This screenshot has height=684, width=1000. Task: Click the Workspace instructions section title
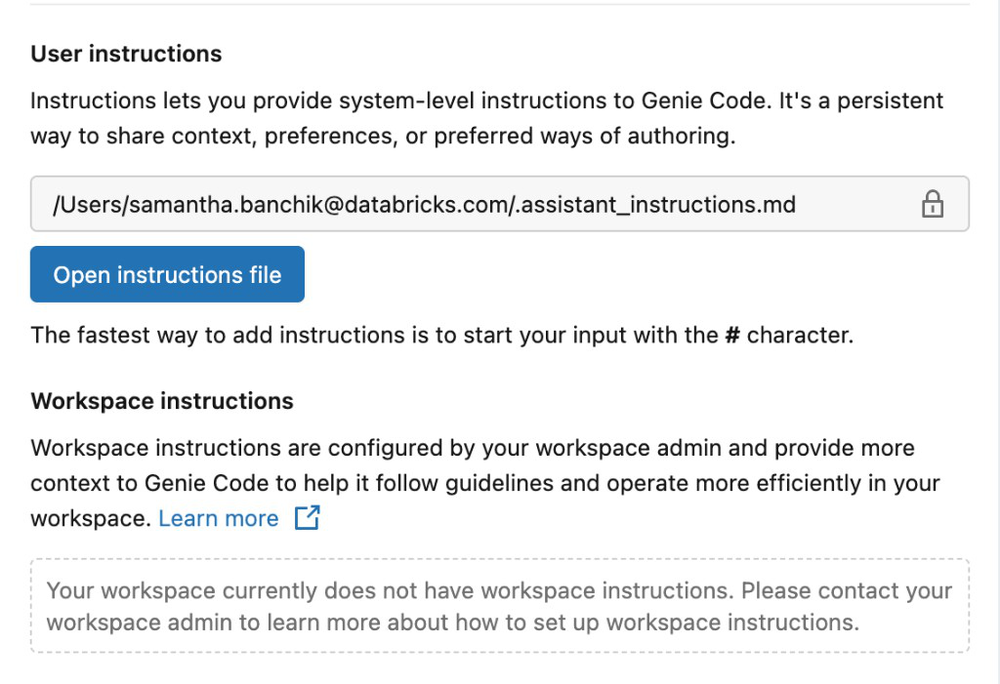(x=162, y=400)
